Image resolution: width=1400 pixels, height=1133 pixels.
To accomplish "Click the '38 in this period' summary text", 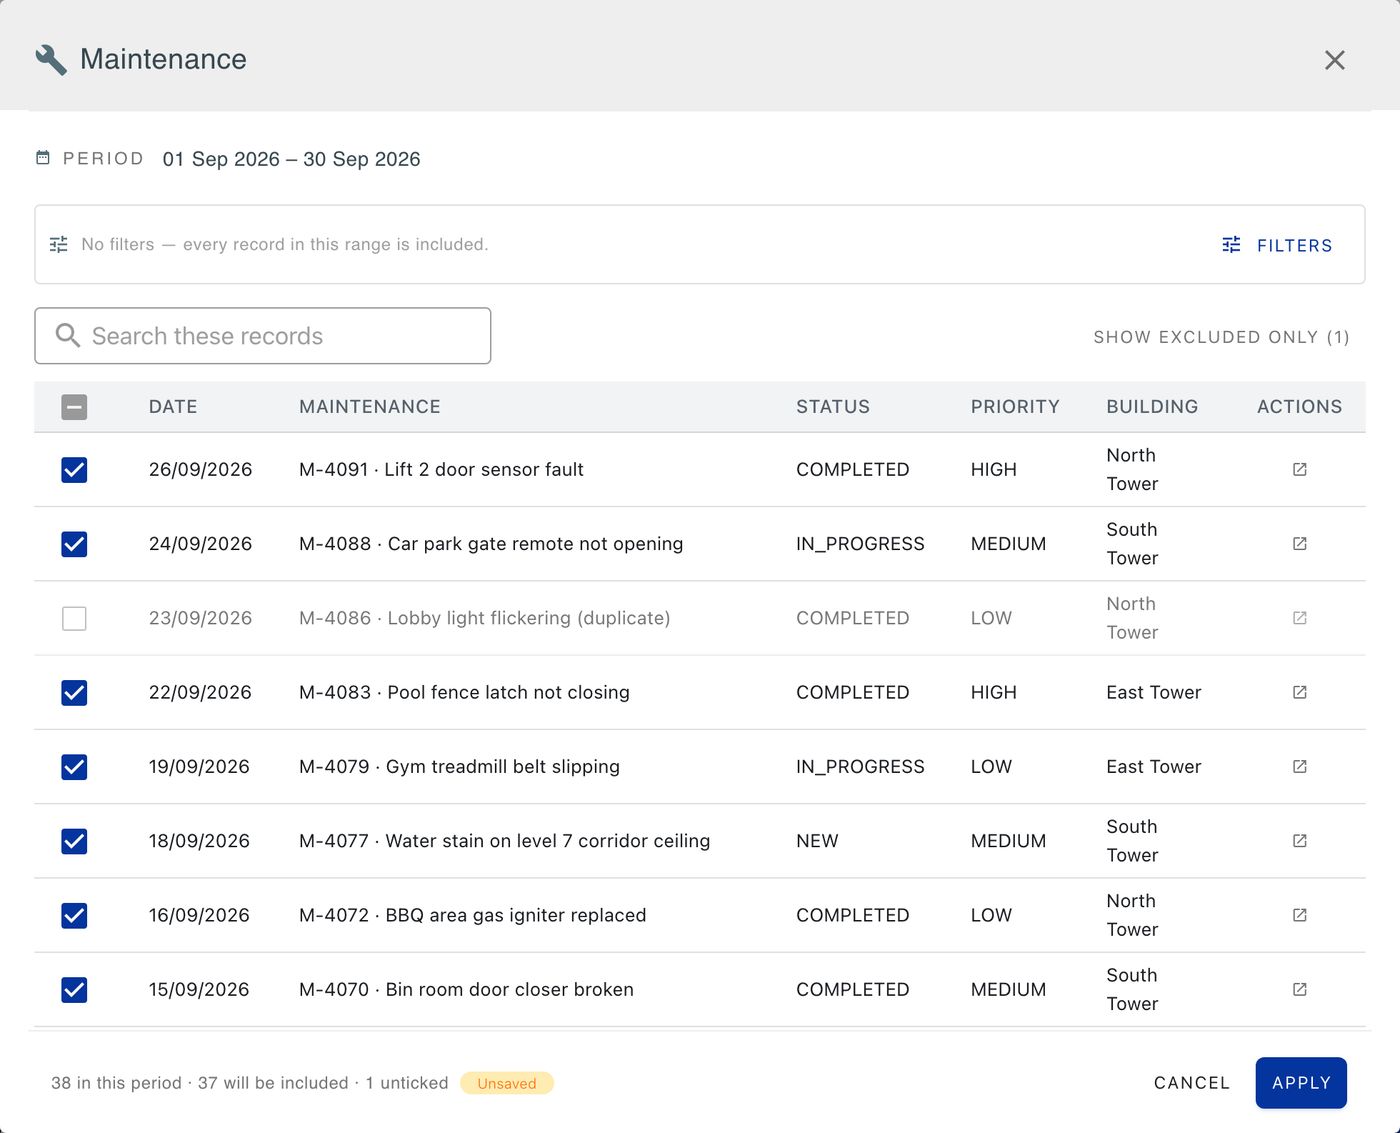I will pyautogui.click(x=116, y=1083).
